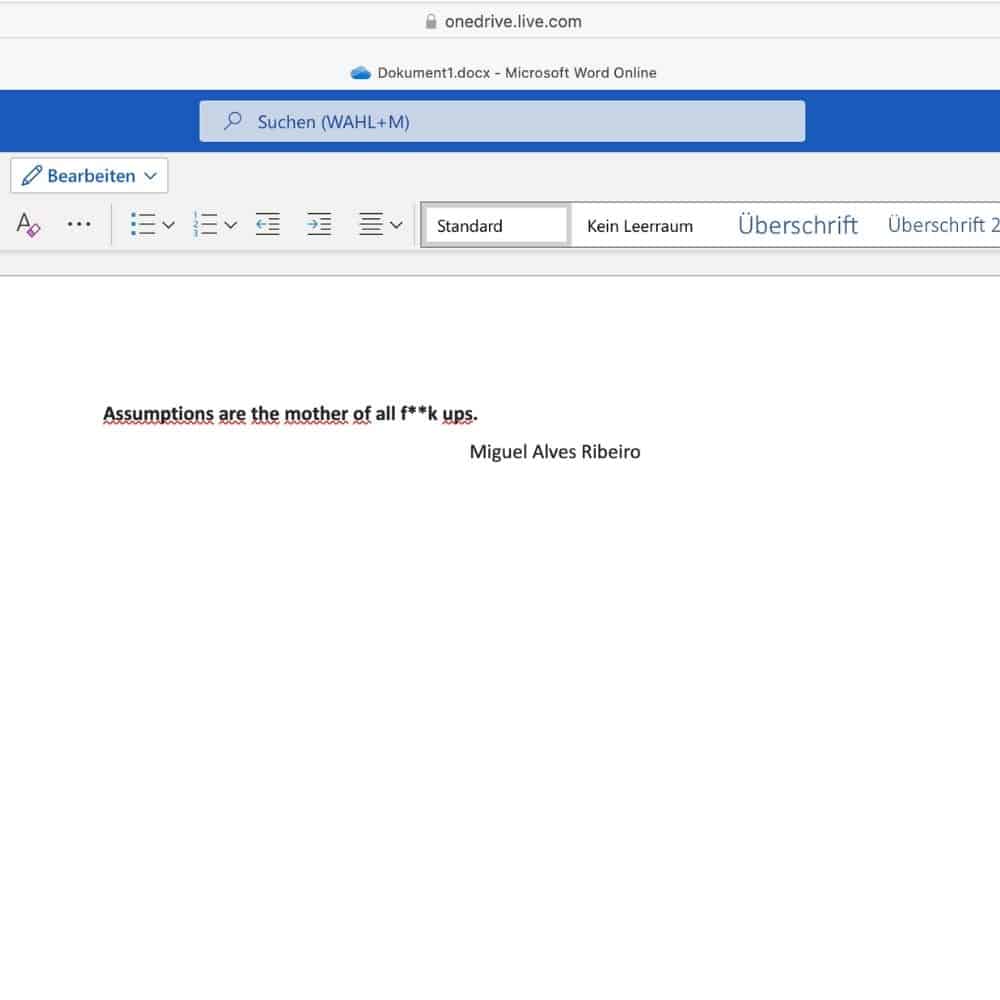The image size is (1000, 1000).
Task: Select the Kein Leerraum style
Action: pos(640,226)
